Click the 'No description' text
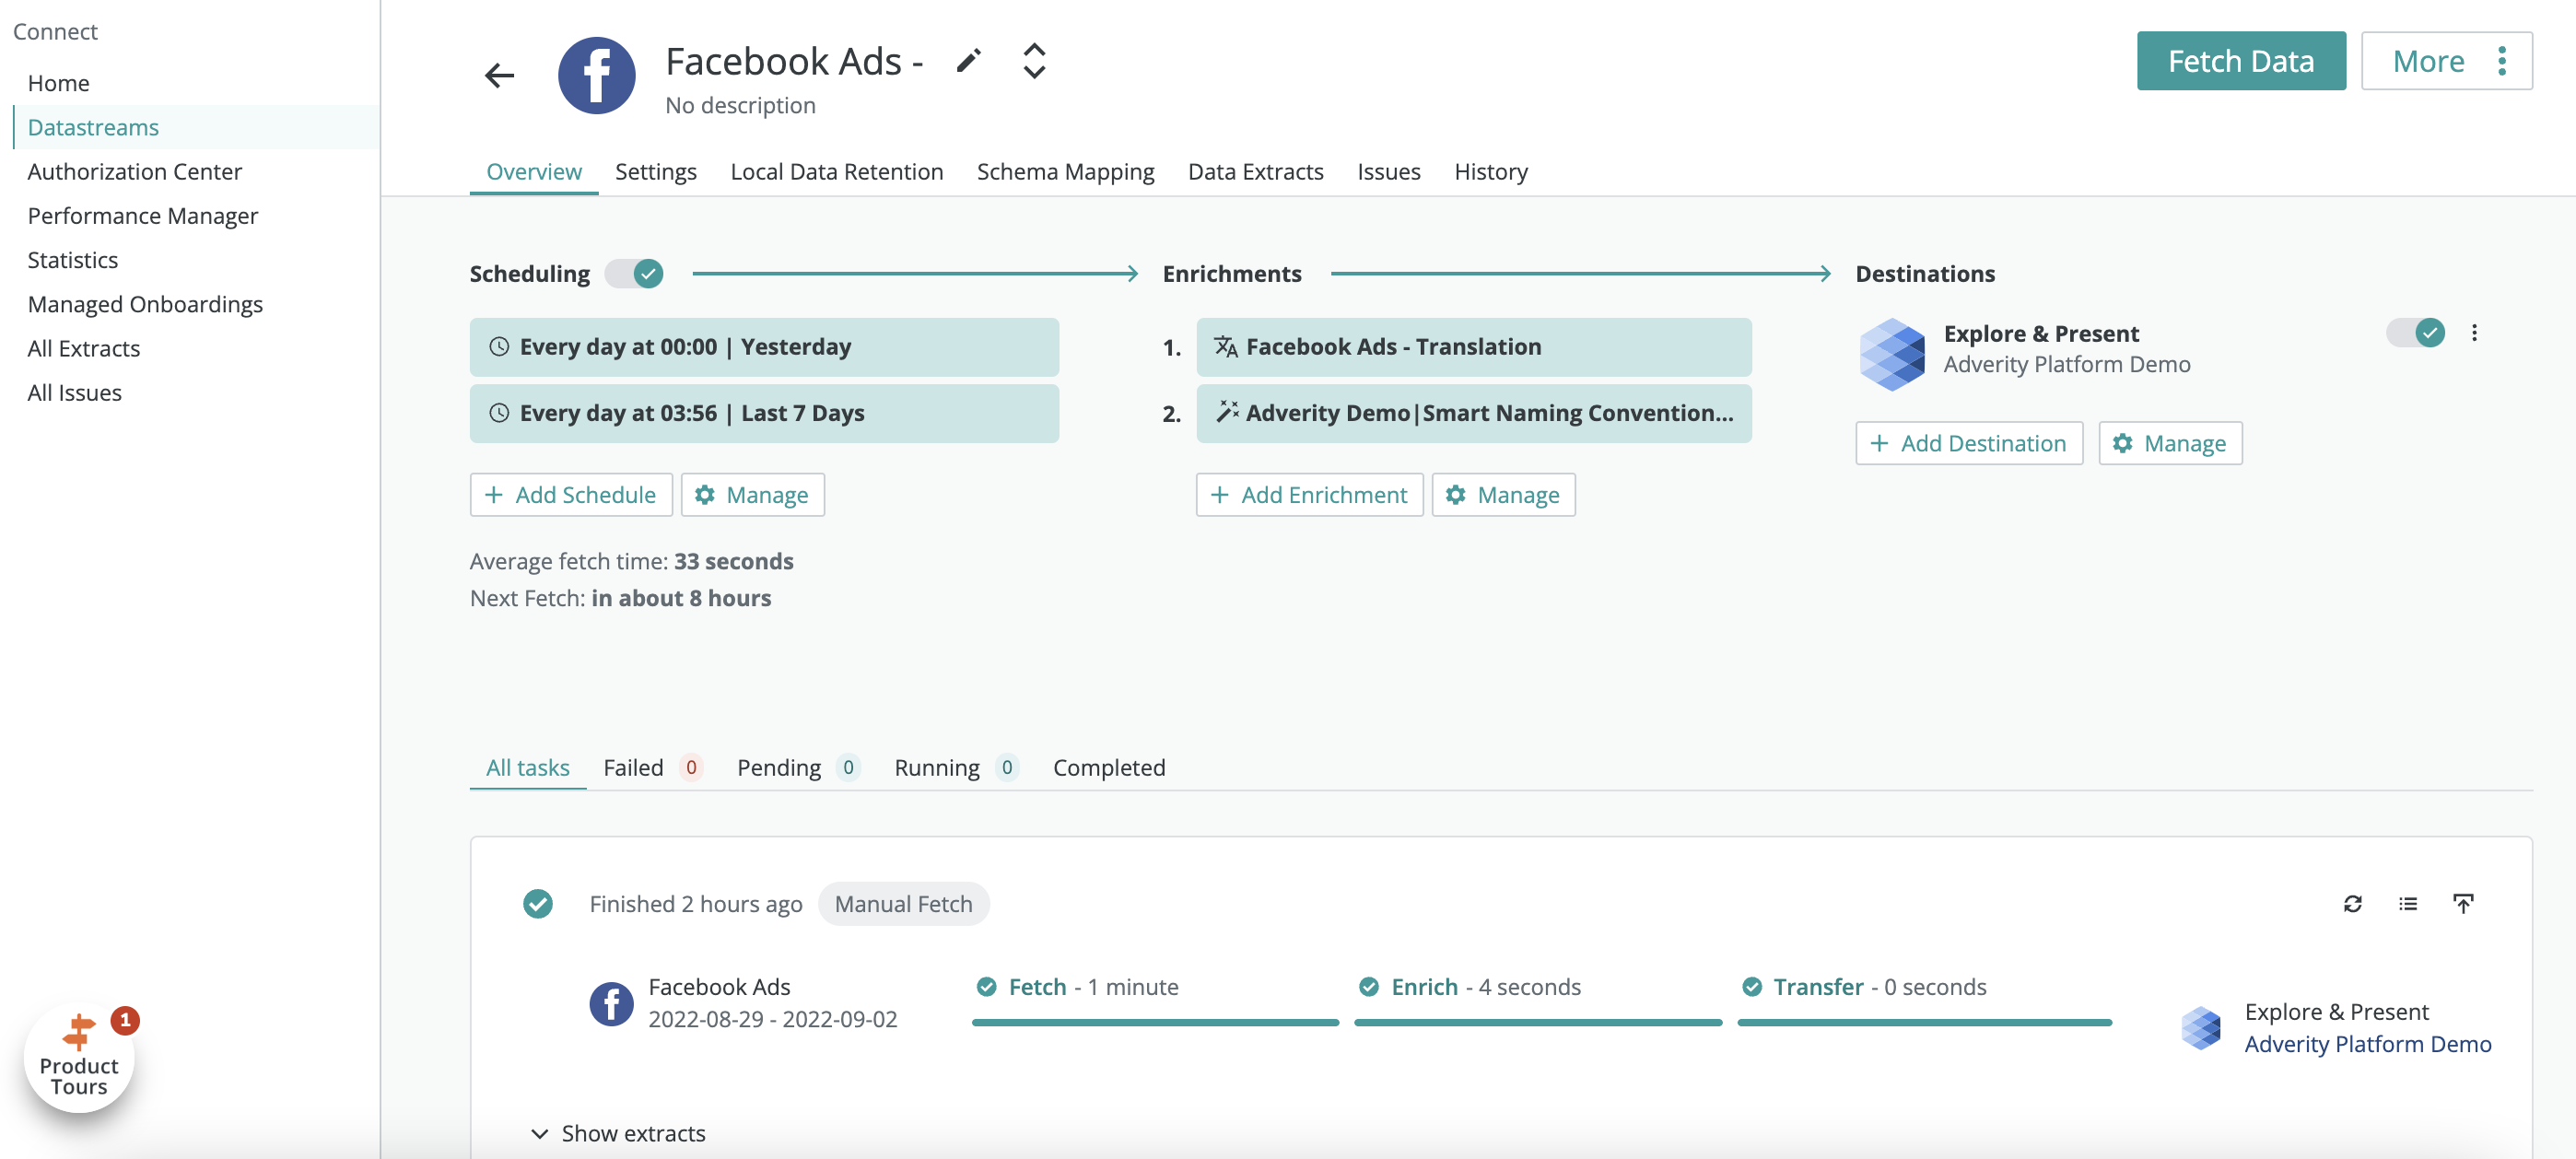This screenshot has height=1159, width=2576. pos(740,105)
